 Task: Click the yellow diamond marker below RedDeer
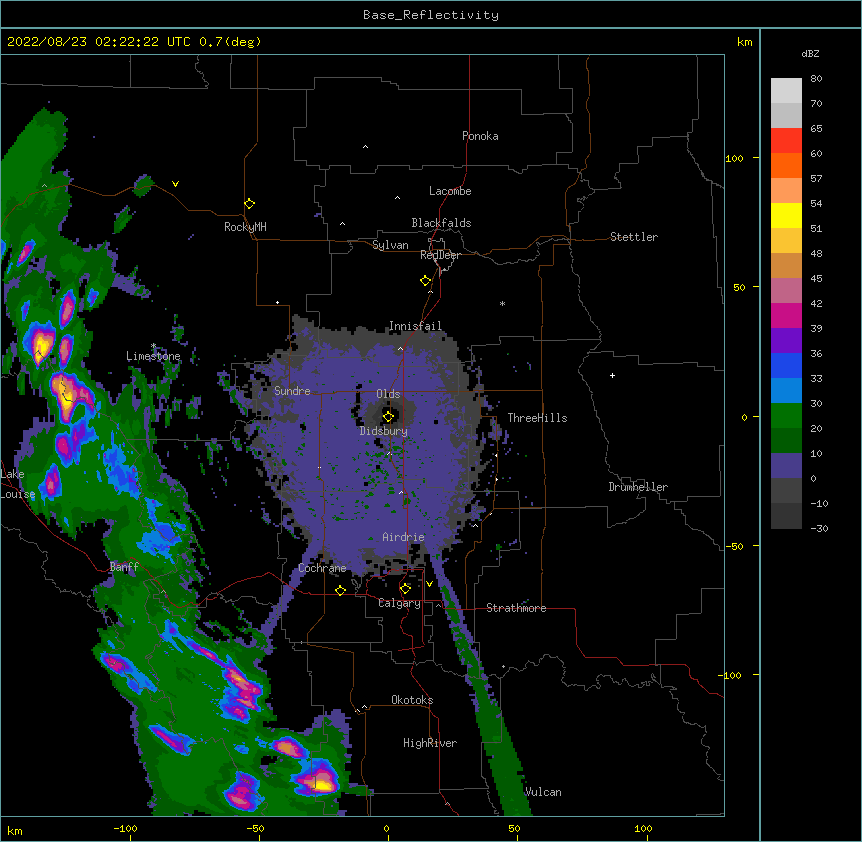[425, 281]
